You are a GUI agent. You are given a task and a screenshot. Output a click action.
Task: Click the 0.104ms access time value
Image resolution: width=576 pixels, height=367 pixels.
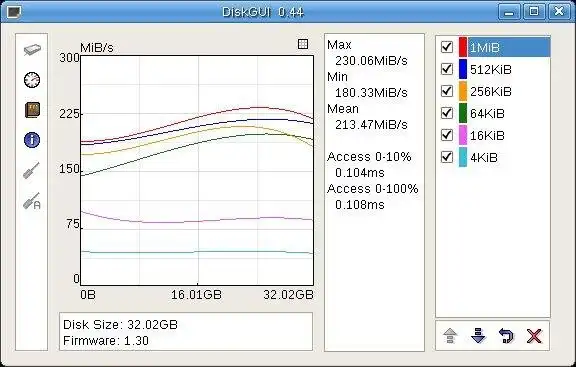click(x=360, y=173)
